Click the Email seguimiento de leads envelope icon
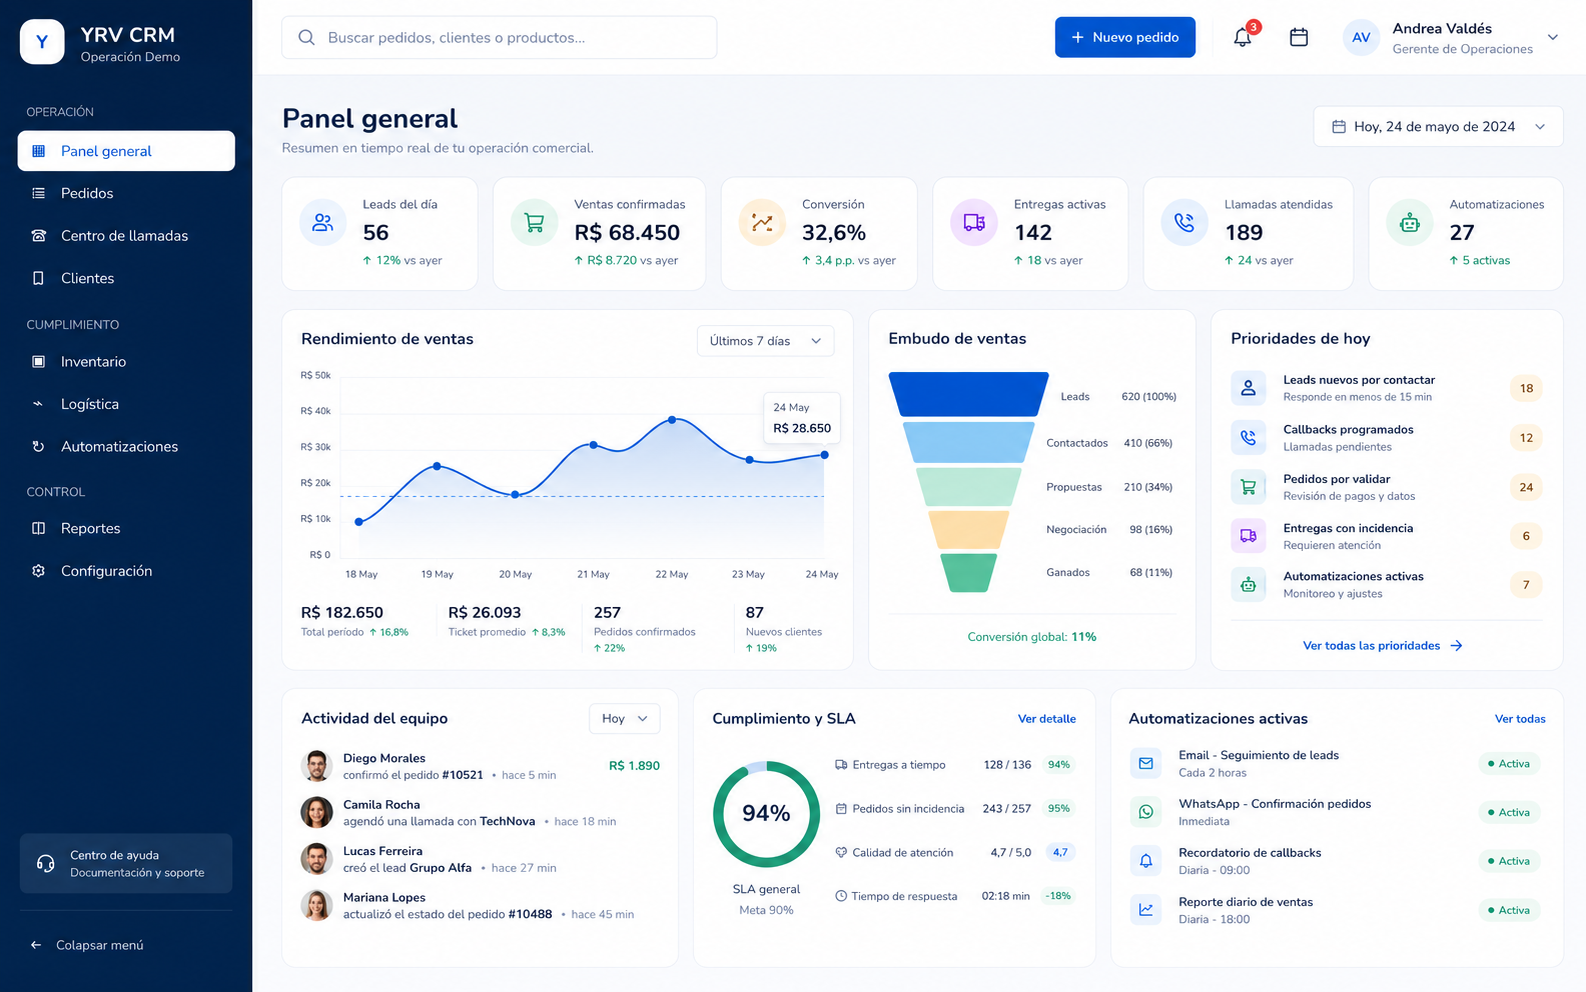 click(x=1146, y=763)
